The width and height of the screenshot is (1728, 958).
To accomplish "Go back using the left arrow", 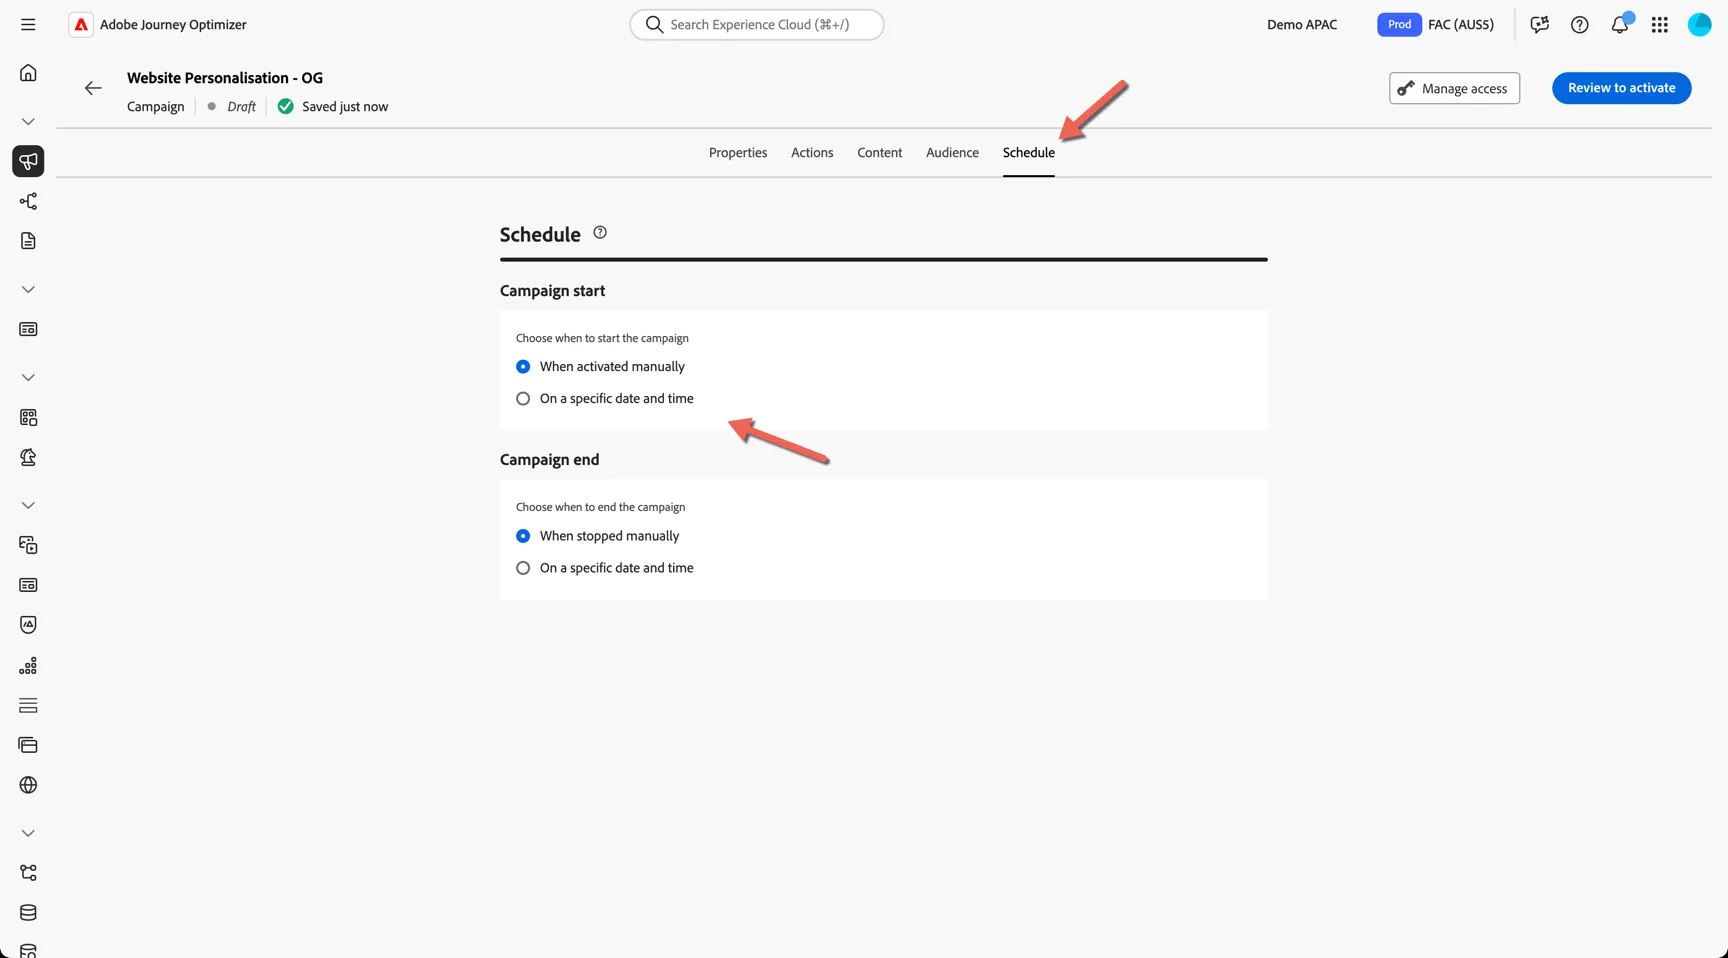I will point(93,88).
